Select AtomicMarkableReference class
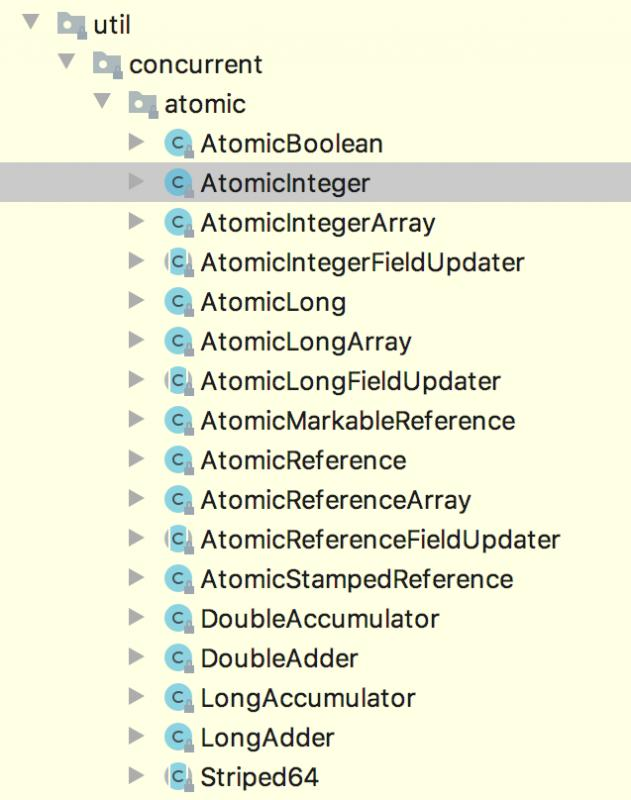631x800 pixels. point(358,421)
